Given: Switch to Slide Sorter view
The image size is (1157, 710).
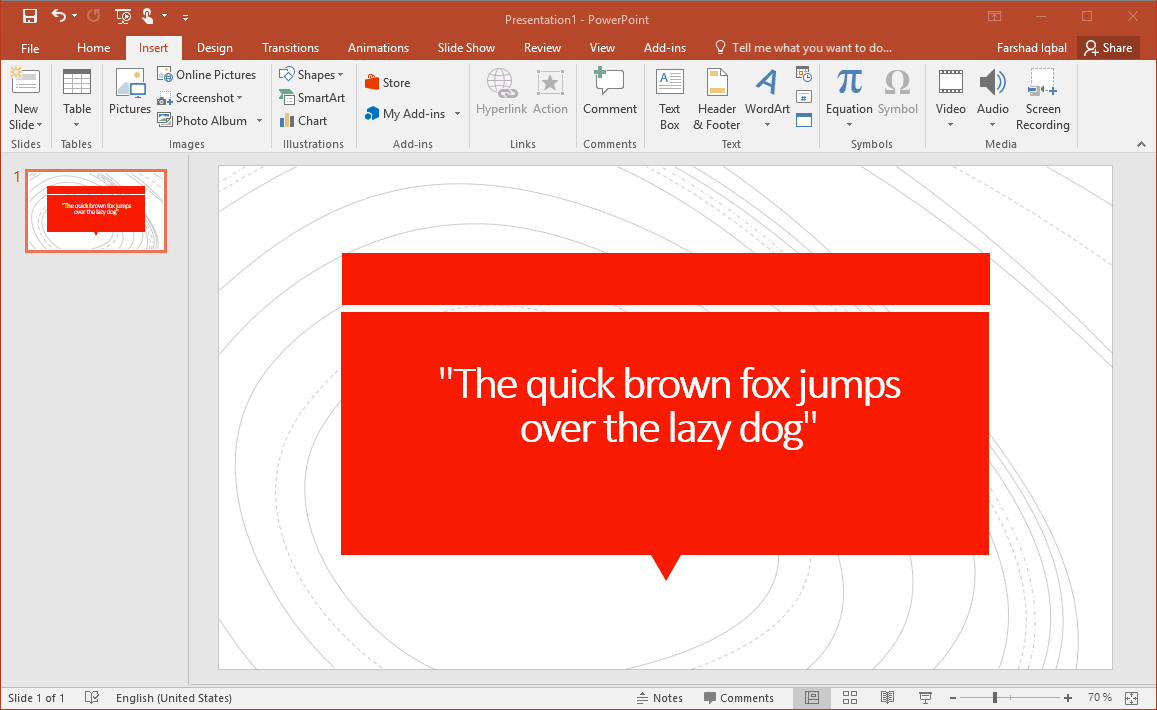Looking at the screenshot, I should pyautogui.click(x=850, y=697).
